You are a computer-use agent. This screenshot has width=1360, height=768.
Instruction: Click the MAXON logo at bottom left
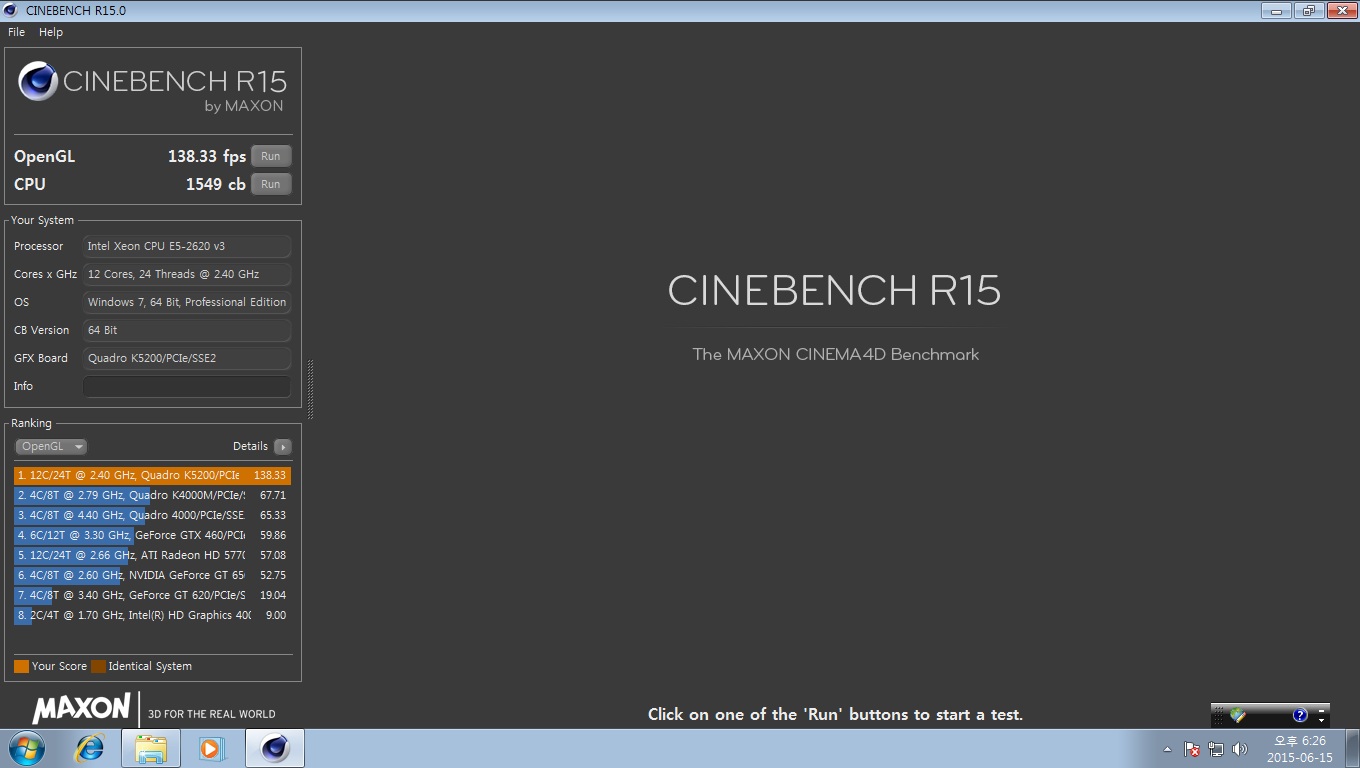click(x=81, y=708)
